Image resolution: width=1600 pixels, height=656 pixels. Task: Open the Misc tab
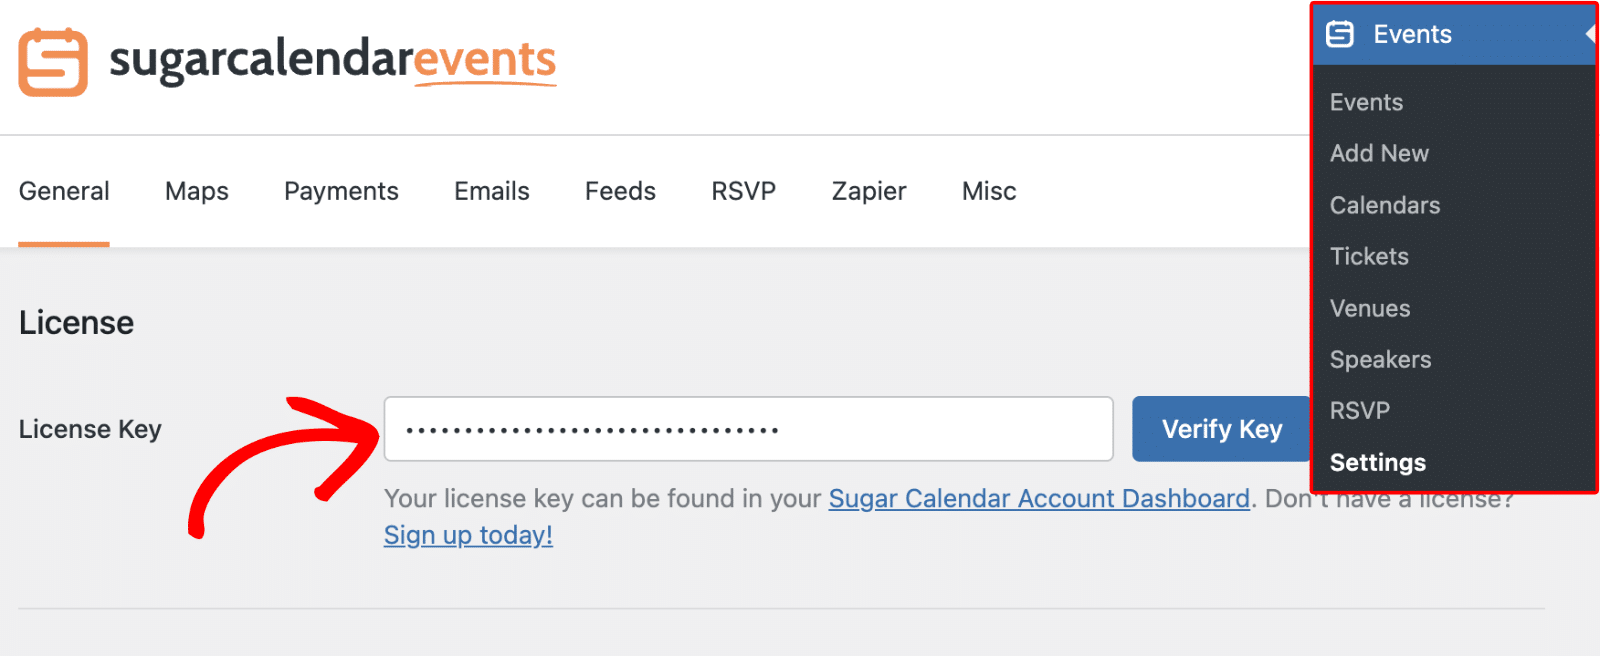coord(989,191)
